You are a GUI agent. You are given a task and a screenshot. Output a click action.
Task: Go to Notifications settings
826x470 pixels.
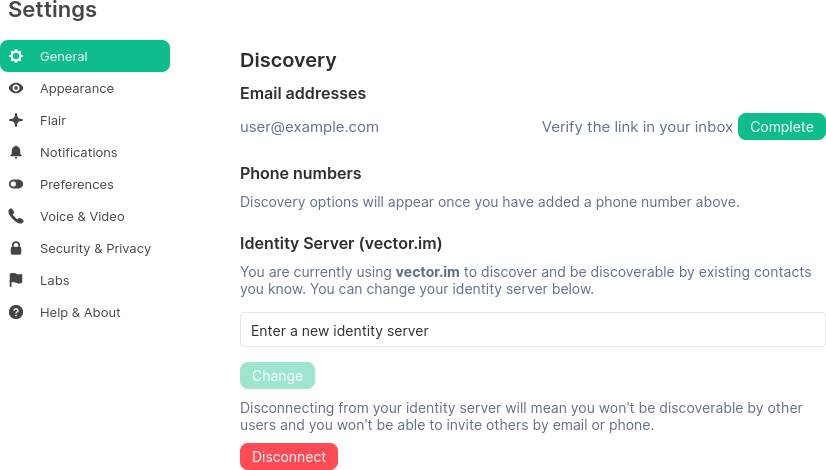pyautogui.click(x=79, y=153)
